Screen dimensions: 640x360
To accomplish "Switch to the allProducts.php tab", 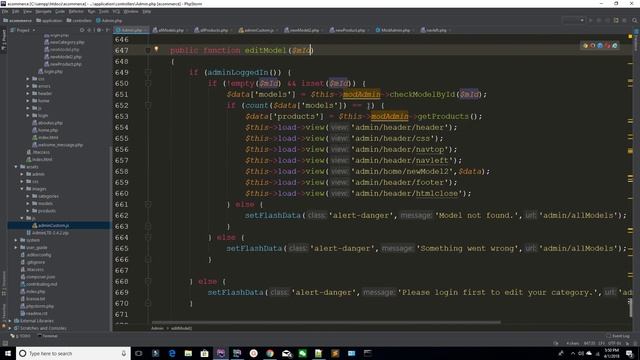I will 213,30.
